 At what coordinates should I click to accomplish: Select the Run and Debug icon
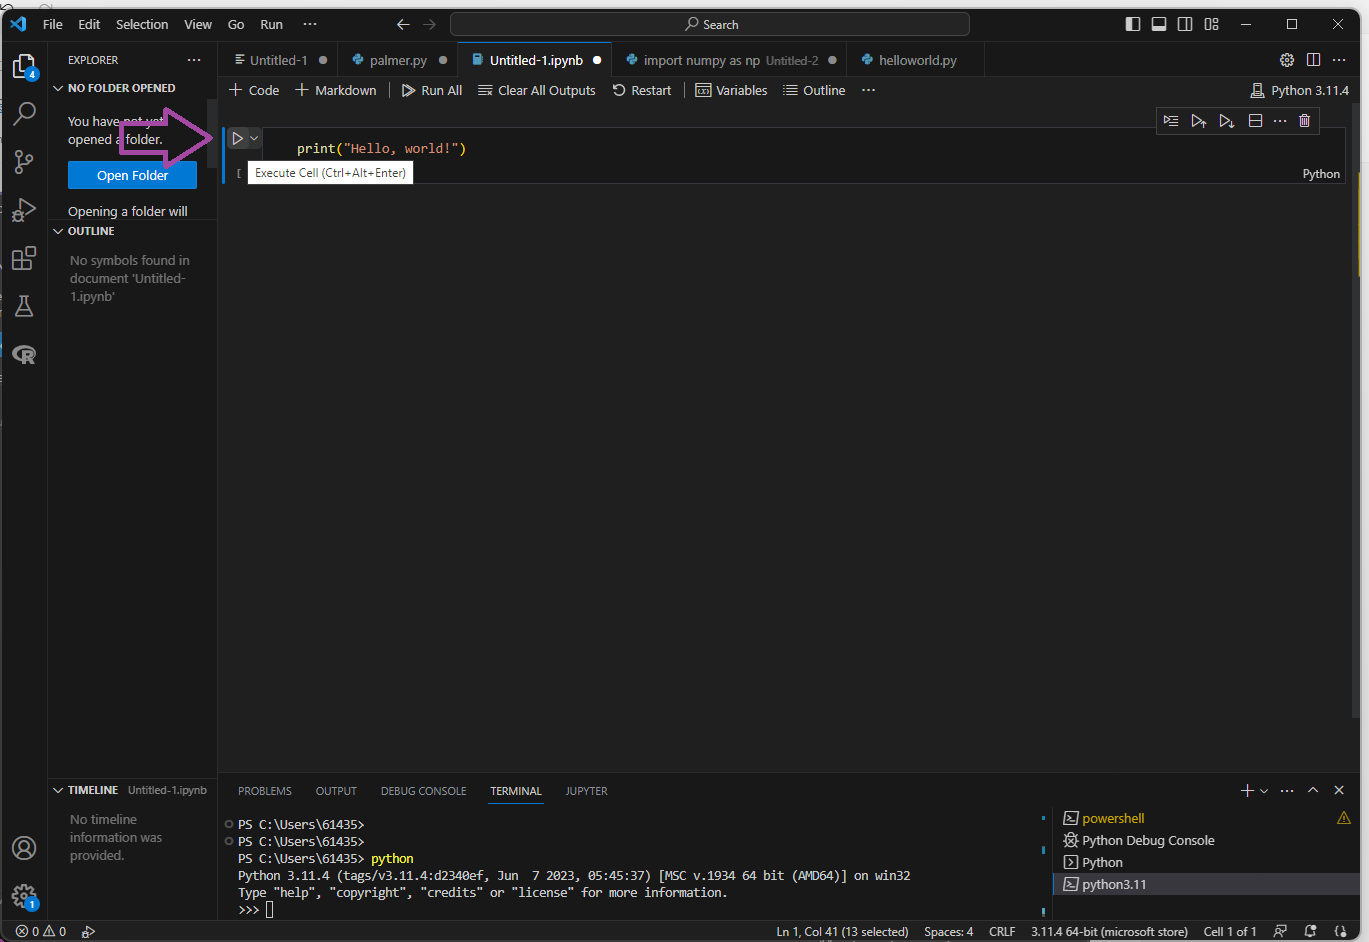pyautogui.click(x=24, y=210)
